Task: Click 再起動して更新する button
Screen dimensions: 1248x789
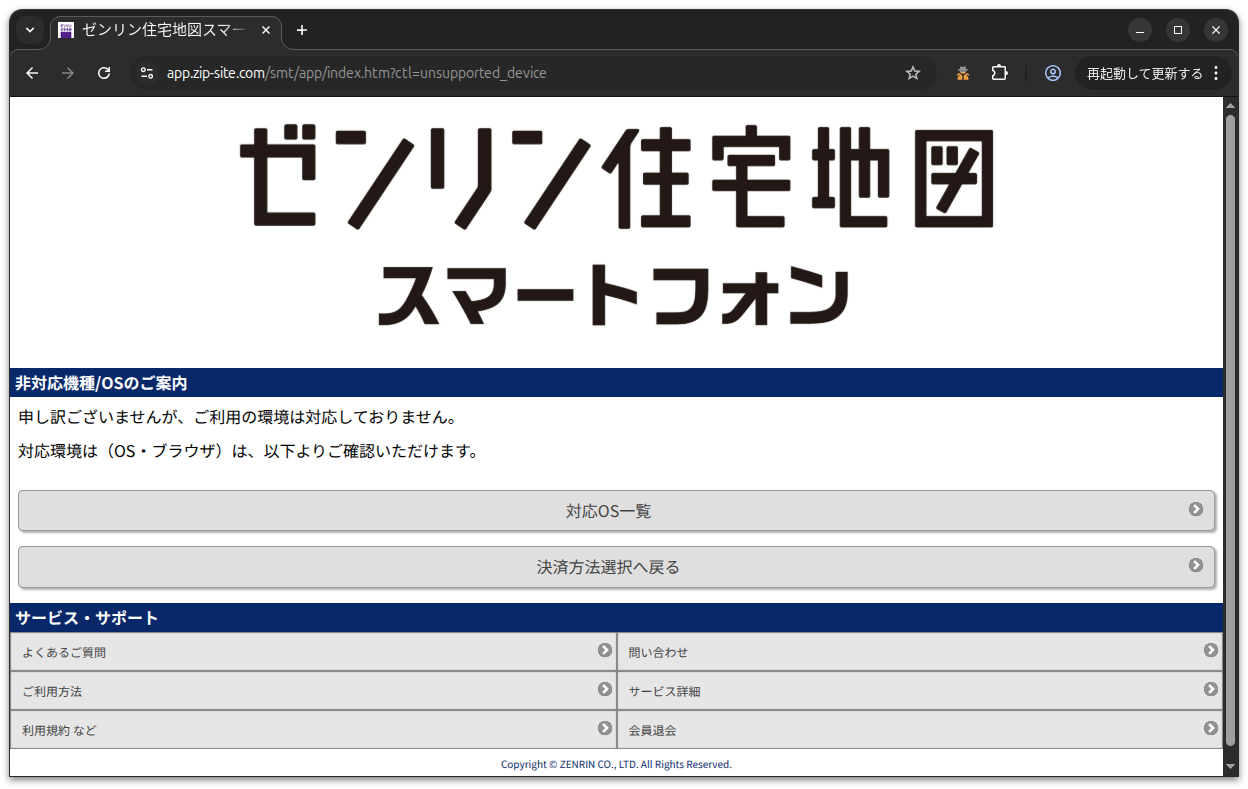Action: (1144, 73)
